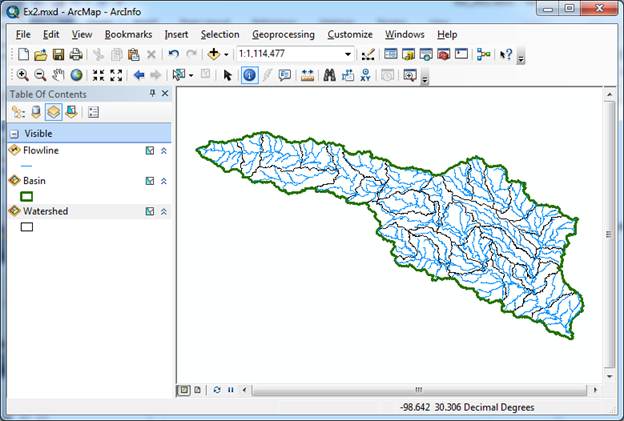Collapse the Visible group in contents
The width and height of the screenshot is (624, 421).
[x=15, y=133]
